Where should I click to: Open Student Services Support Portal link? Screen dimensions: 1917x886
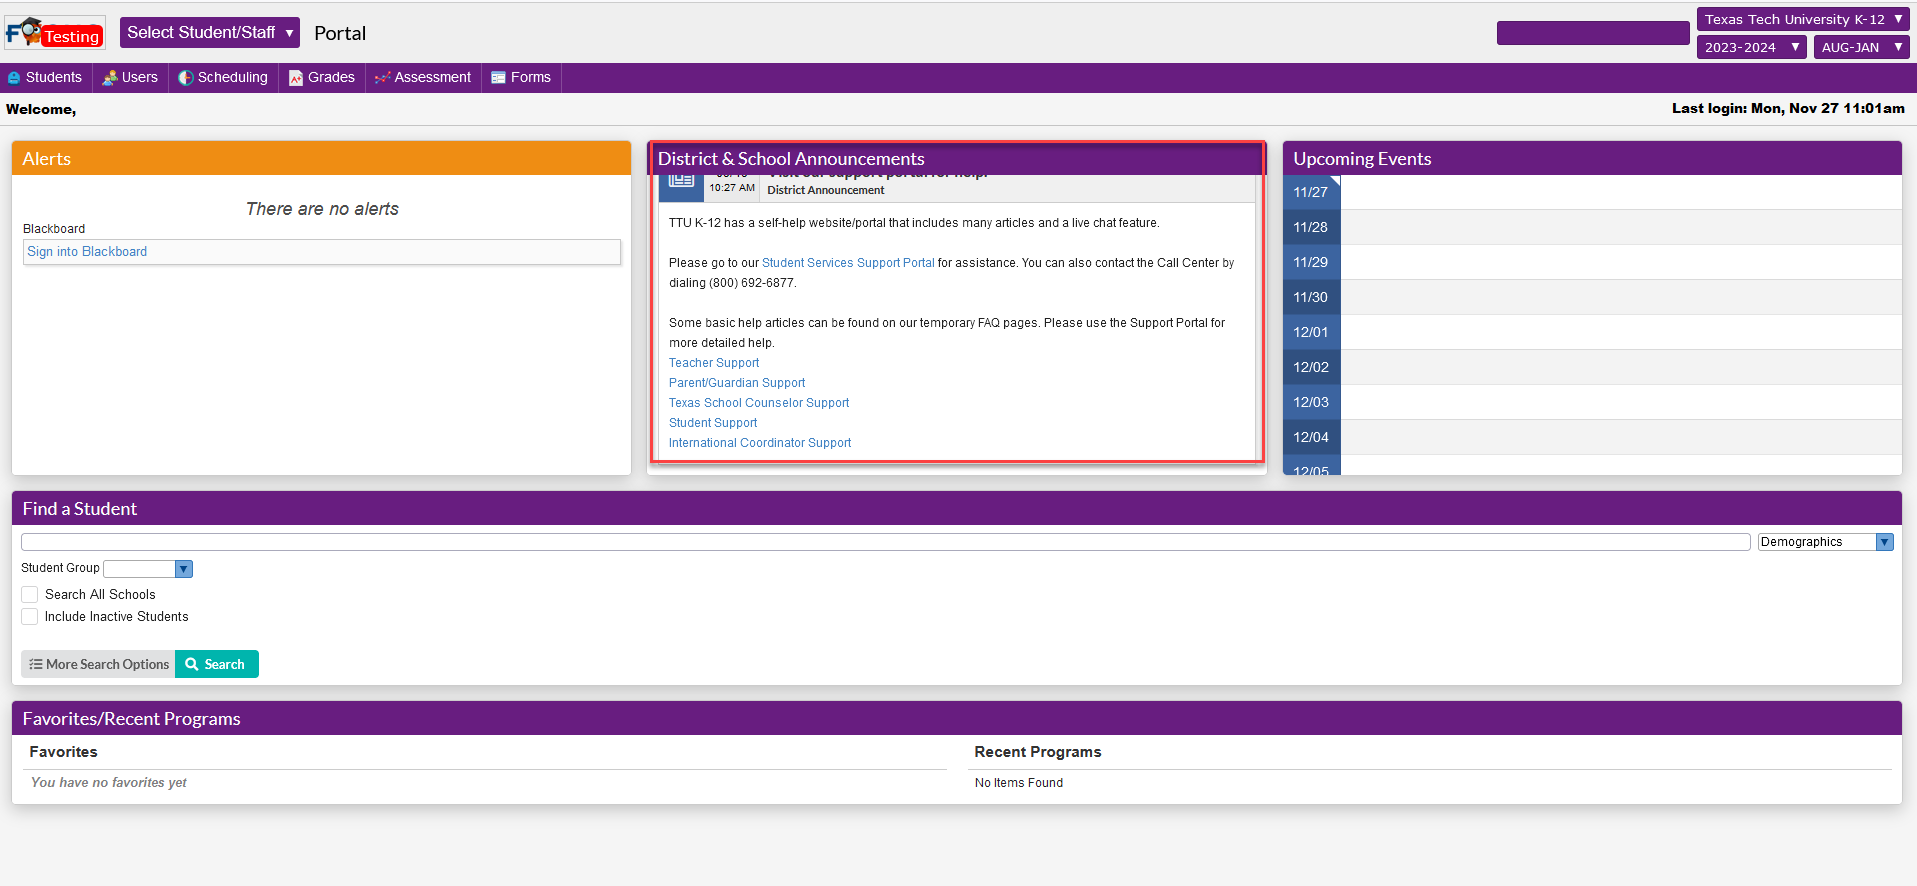(x=848, y=263)
